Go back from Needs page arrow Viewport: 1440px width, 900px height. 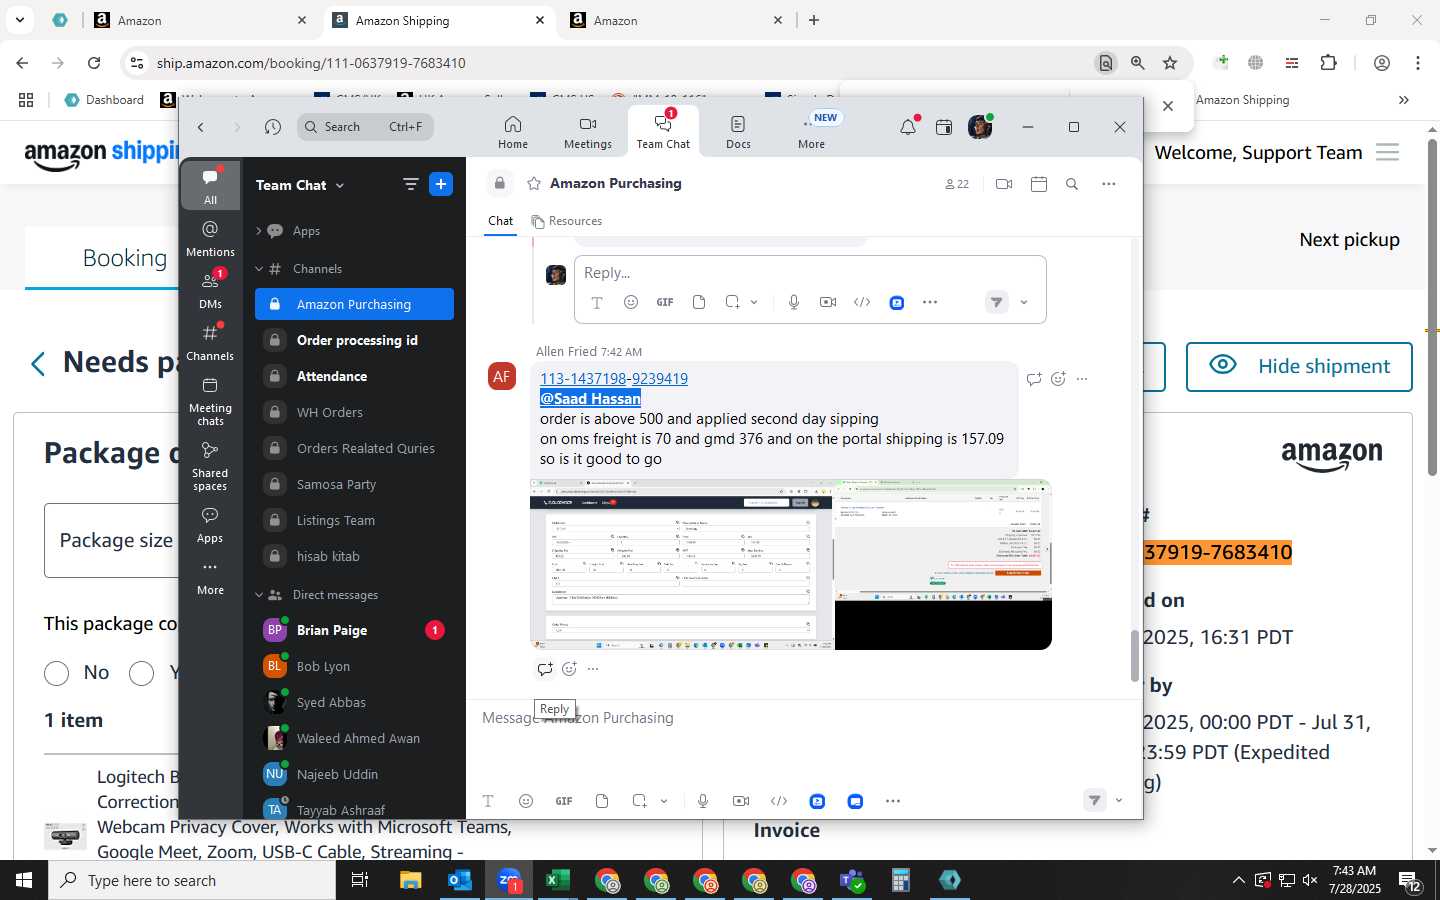pos(38,364)
